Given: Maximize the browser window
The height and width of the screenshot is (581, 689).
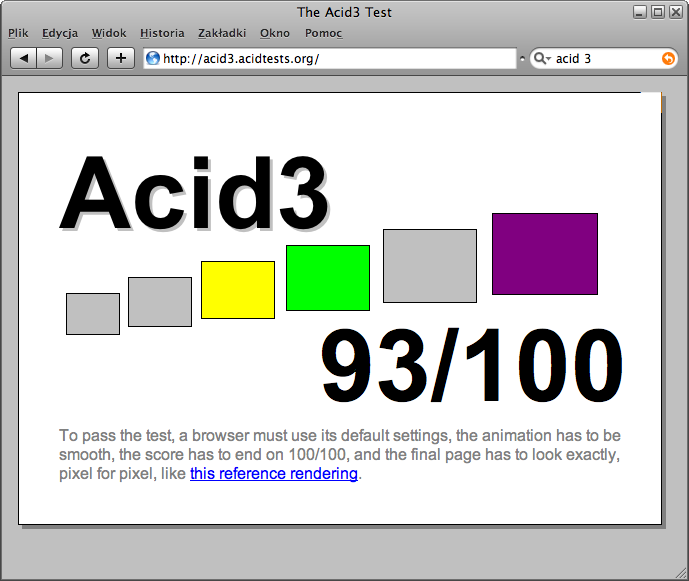Looking at the screenshot, I should (x=658, y=12).
